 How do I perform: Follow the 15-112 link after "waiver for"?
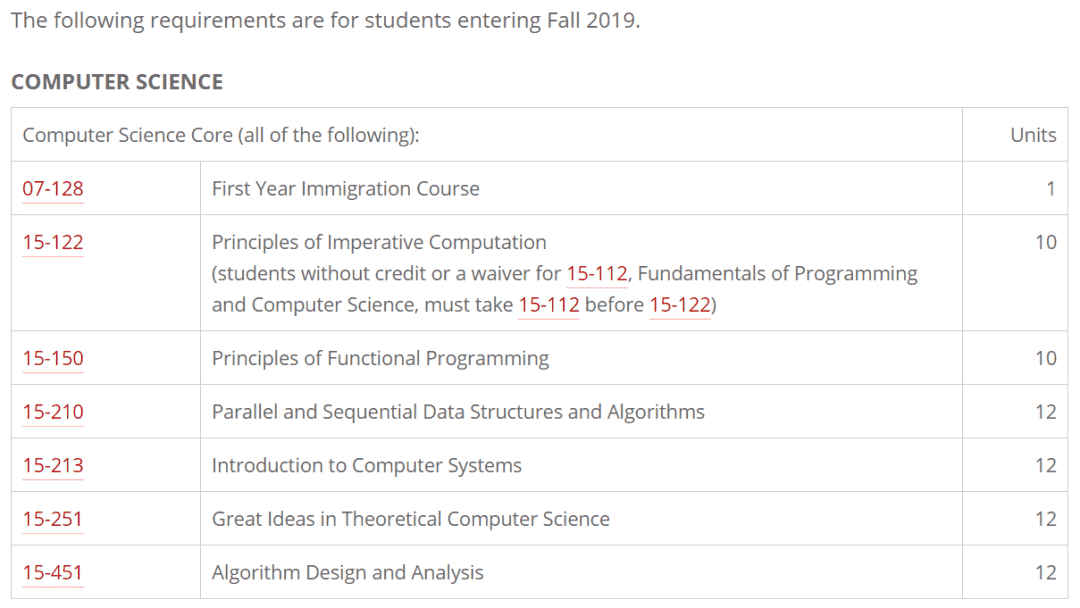[597, 273]
